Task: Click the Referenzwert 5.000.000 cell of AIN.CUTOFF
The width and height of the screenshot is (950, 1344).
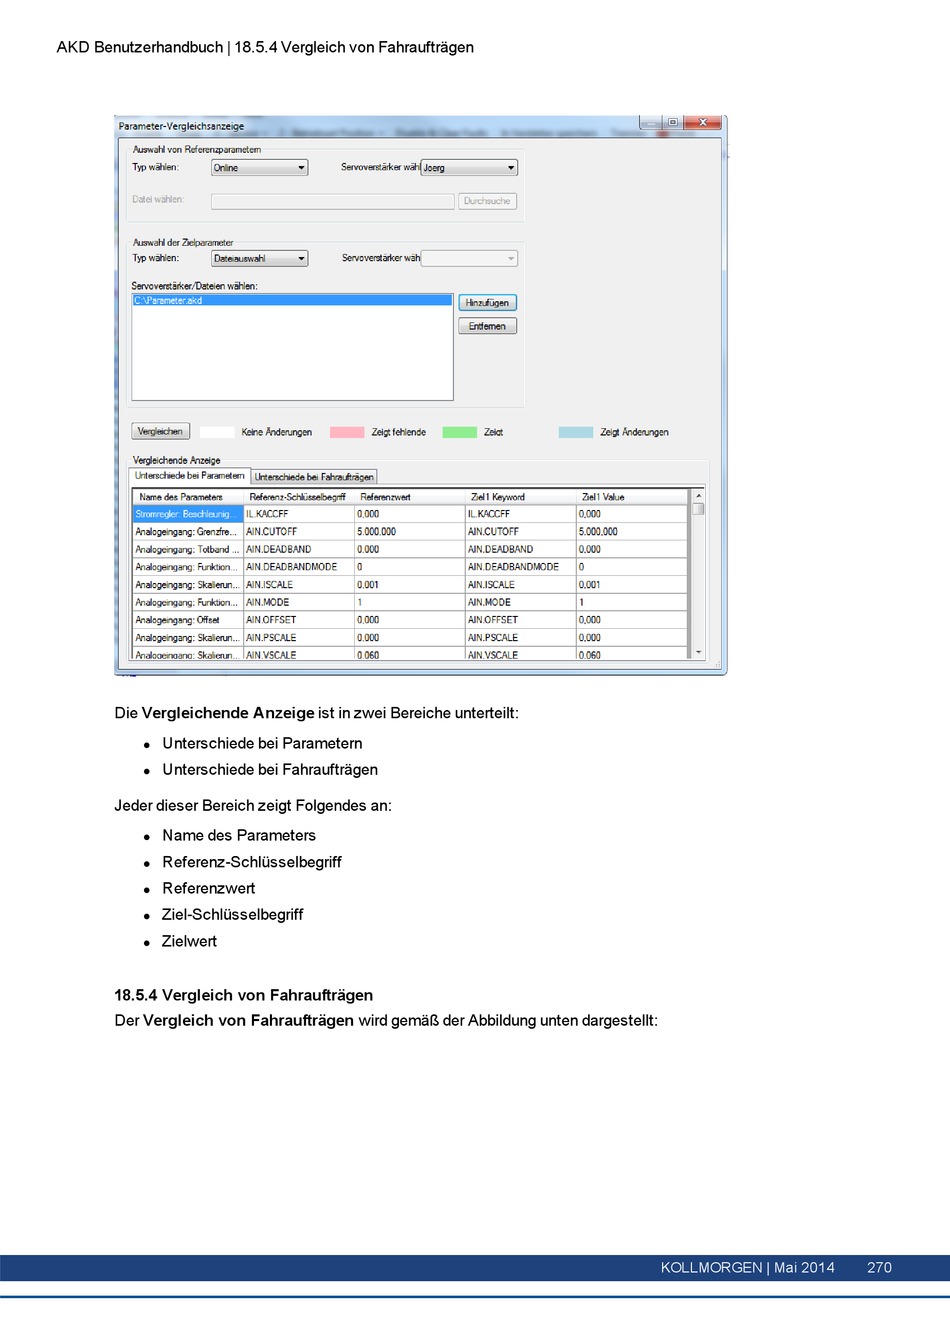Action: [410, 532]
